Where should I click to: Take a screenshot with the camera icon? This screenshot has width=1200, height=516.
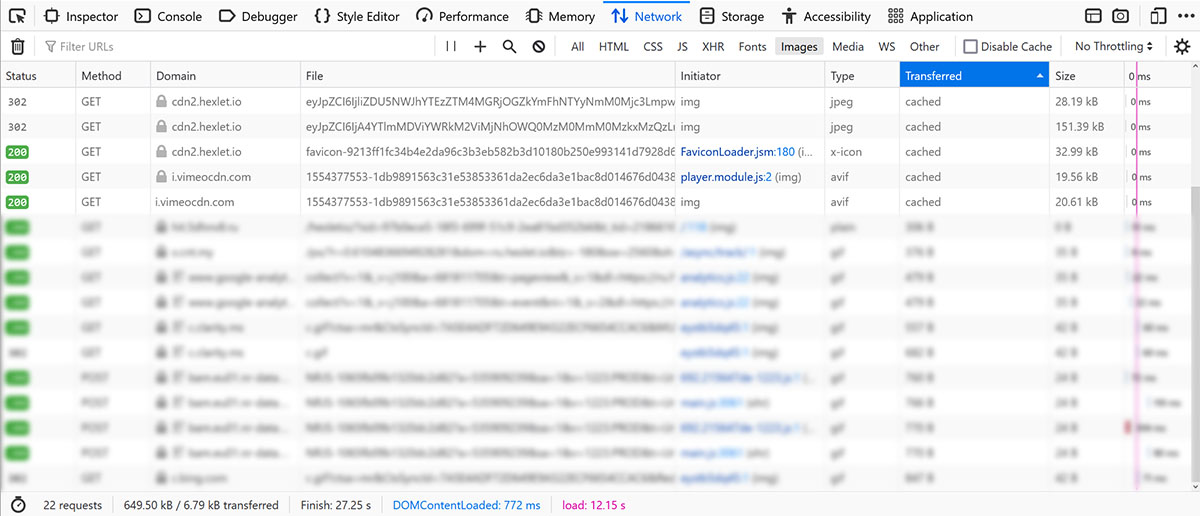pyautogui.click(x=1122, y=16)
